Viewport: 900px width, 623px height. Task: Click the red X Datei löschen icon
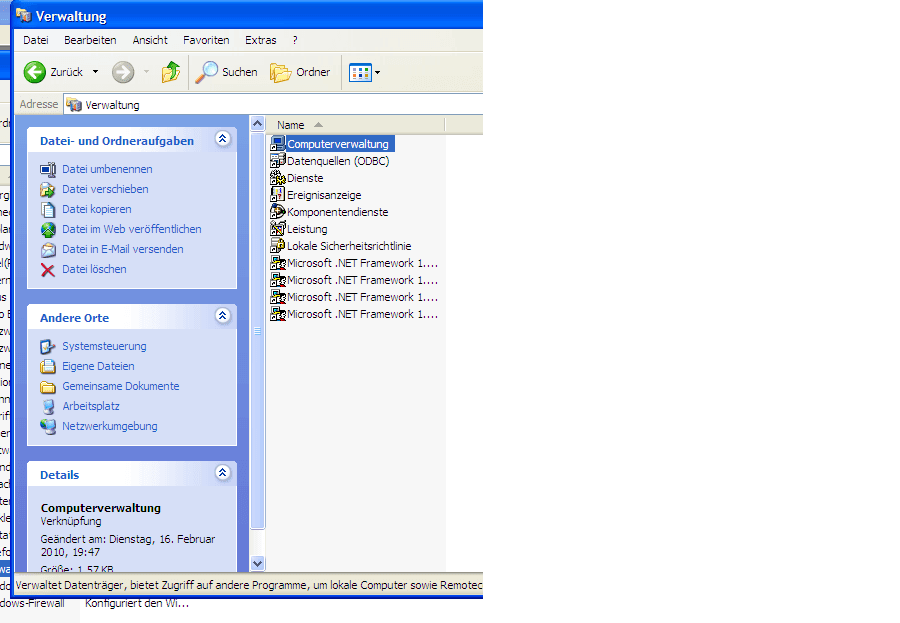(x=48, y=270)
